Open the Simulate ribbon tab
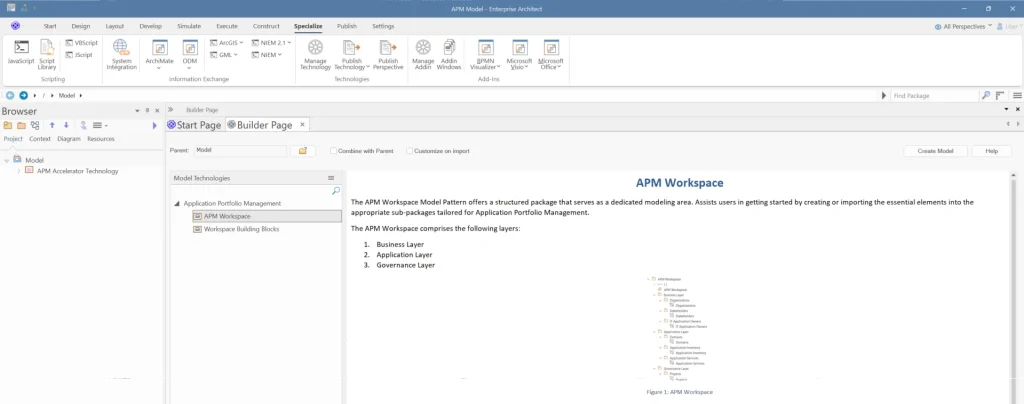The height and width of the screenshot is (404, 1024). pyautogui.click(x=189, y=26)
